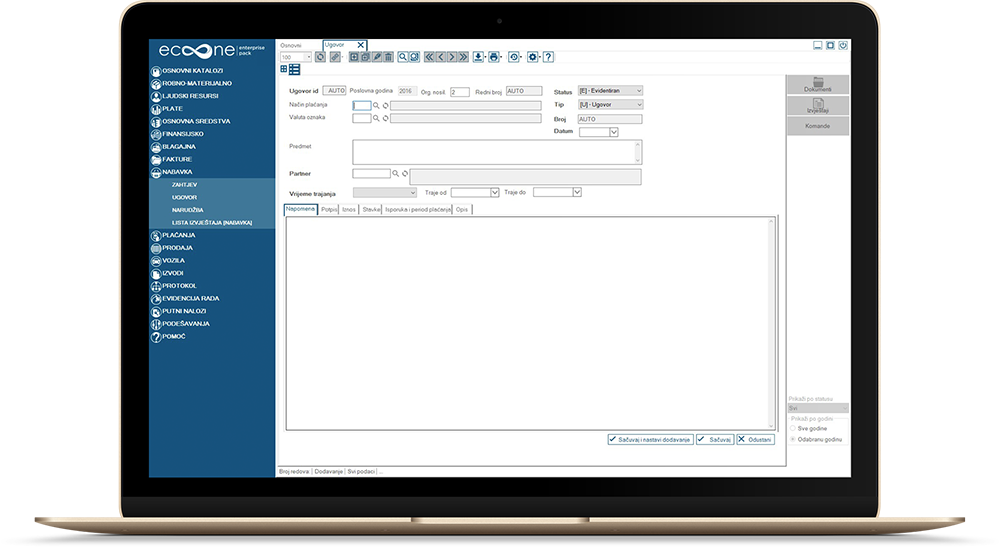
Task: Open the Izvještaji panel button
Action: pos(818,106)
